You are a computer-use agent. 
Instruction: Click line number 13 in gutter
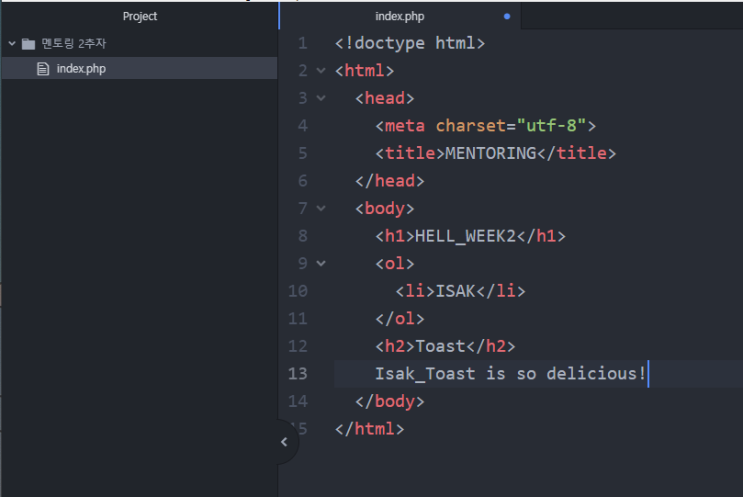pos(298,373)
